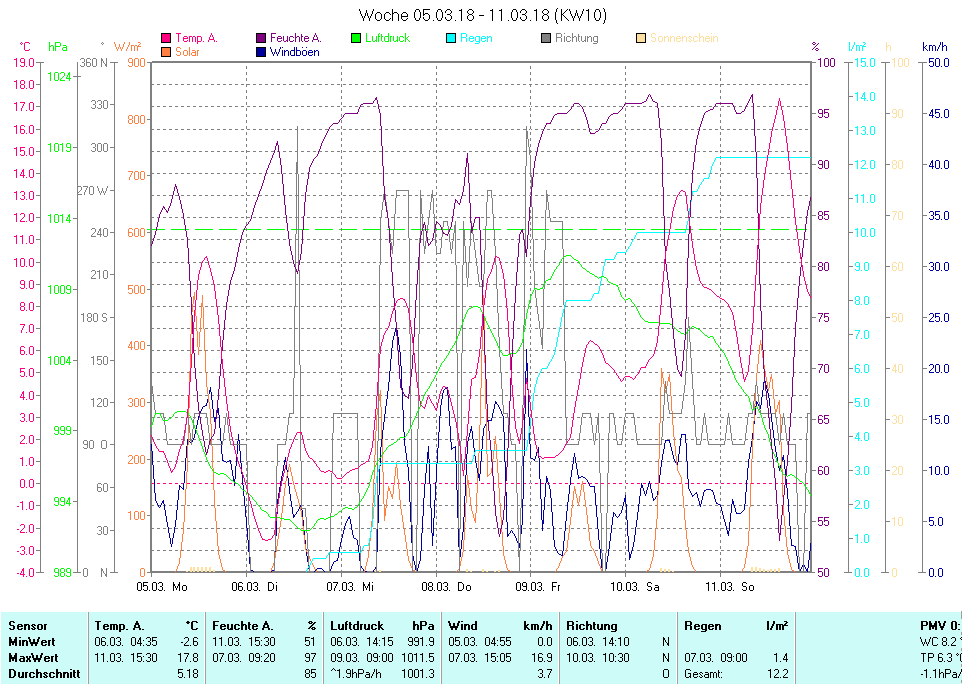Click the 'l/m²' rain axis unit
The image size is (962, 684).
pyautogui.click(x=857, y=47)
